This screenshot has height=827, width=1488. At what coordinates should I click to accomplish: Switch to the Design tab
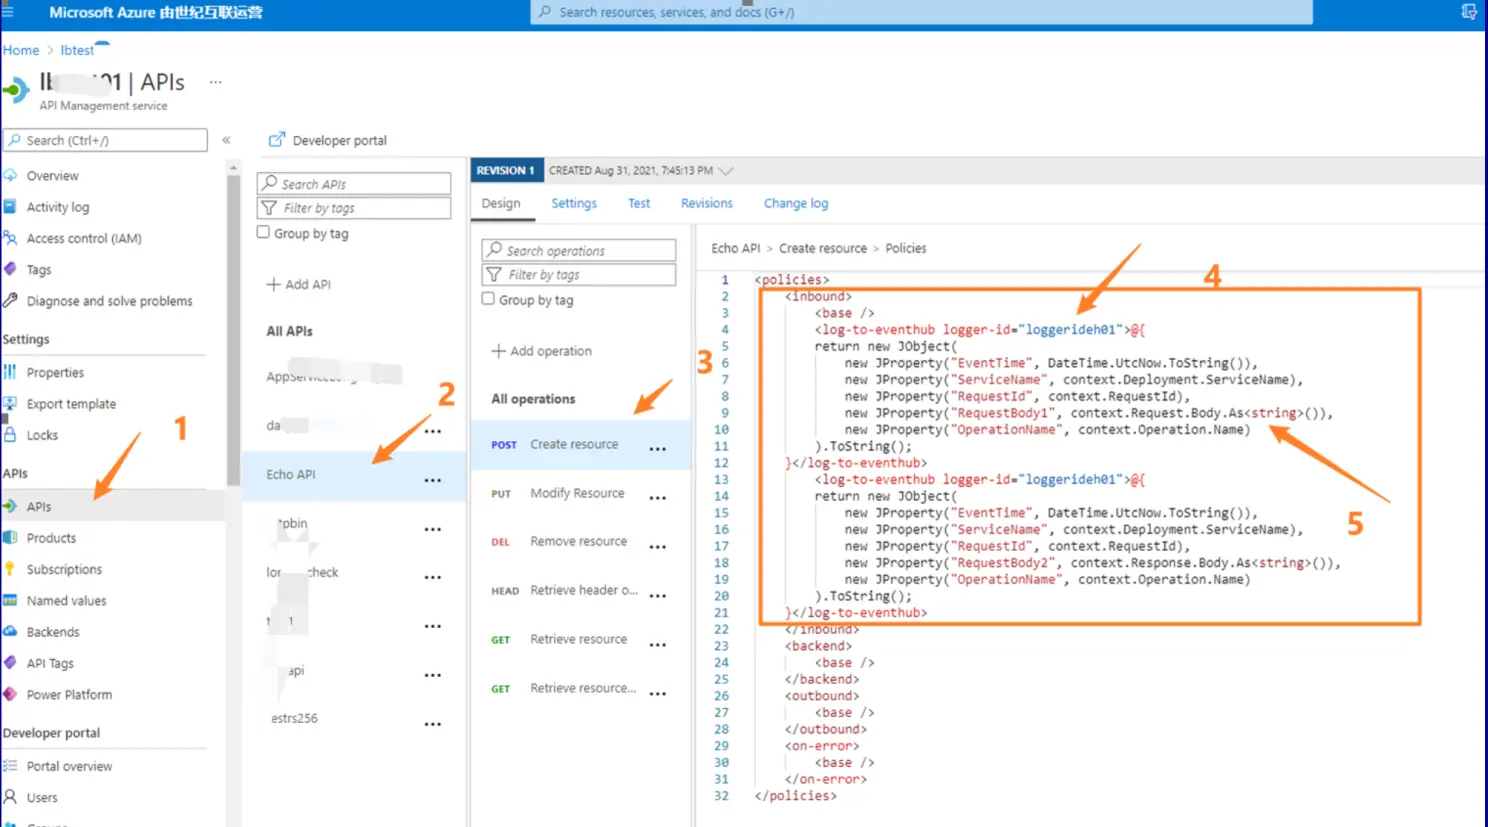(x=501, y=203)
